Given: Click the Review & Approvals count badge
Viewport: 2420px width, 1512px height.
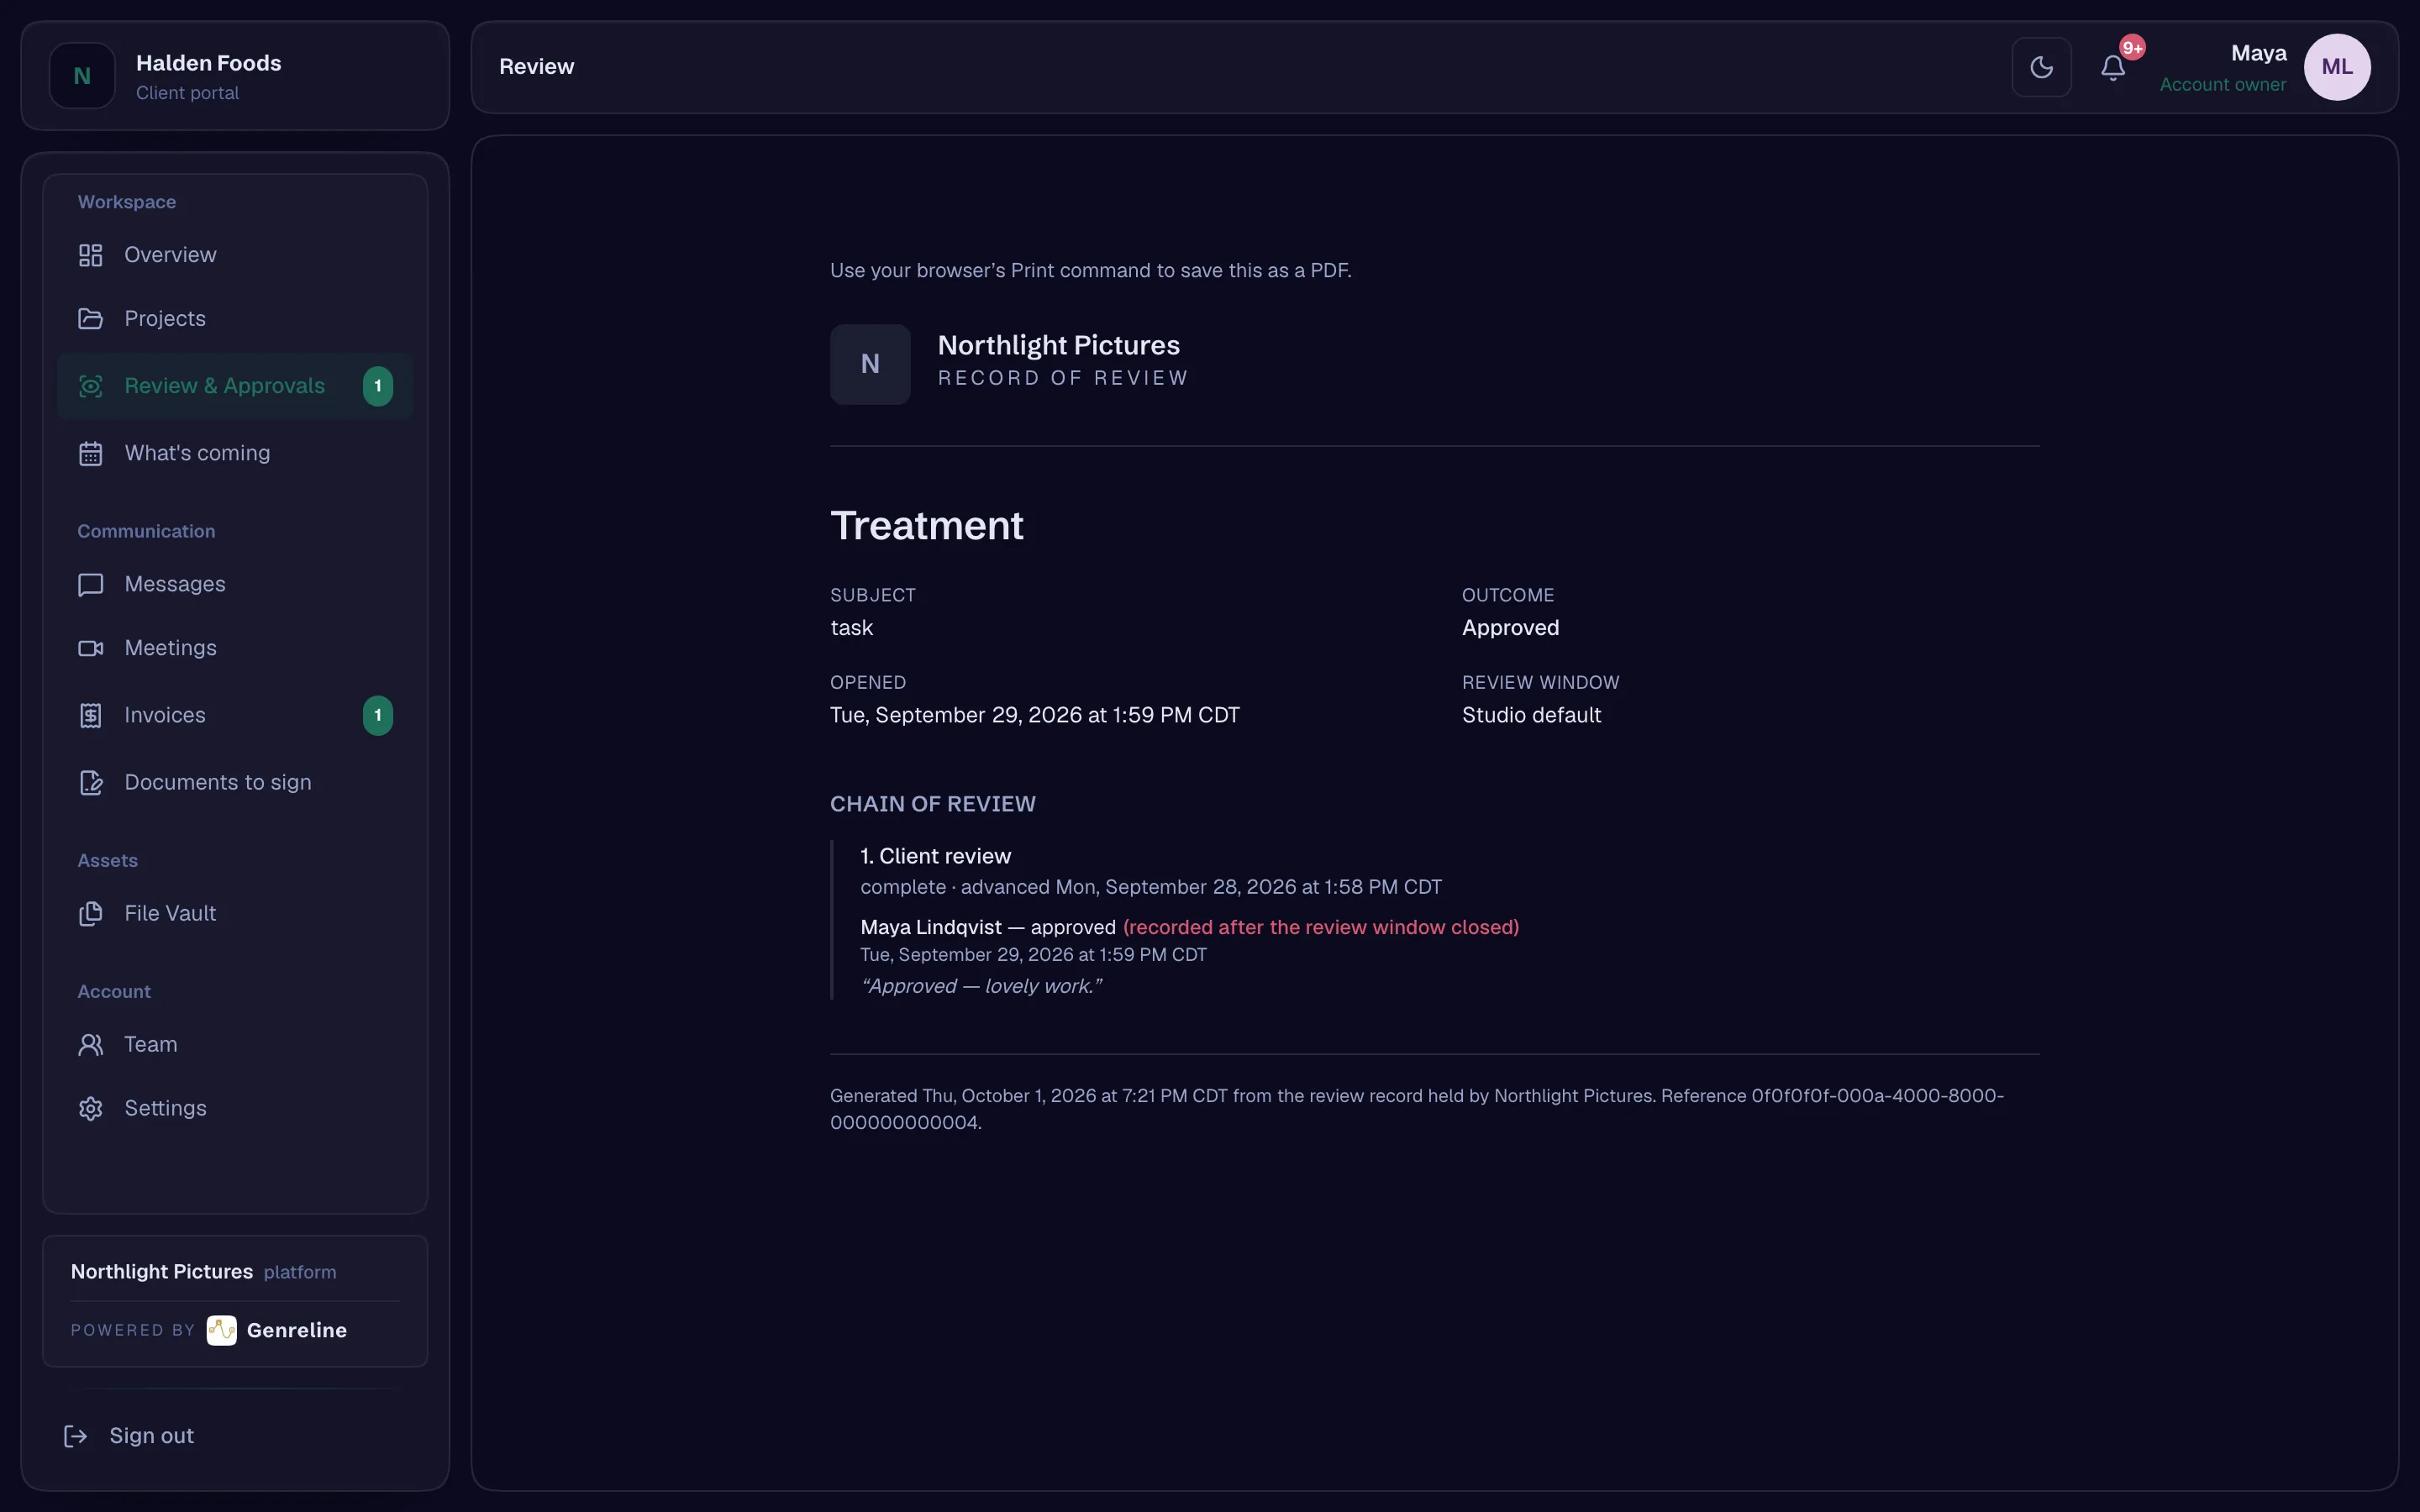Looking at the screenshot, I should click(x=378, y=386).
